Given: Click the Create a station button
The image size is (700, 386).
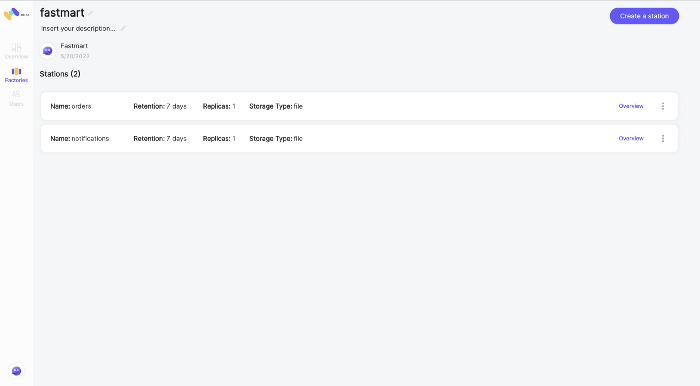Looking at the screenshot, I should 644,16.
